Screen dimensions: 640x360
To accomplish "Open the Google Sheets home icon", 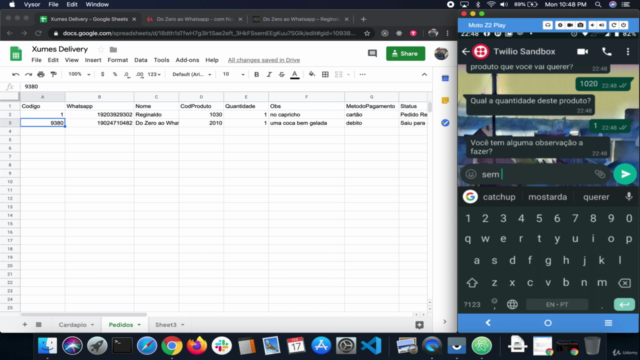I will [x=16, y=54].
